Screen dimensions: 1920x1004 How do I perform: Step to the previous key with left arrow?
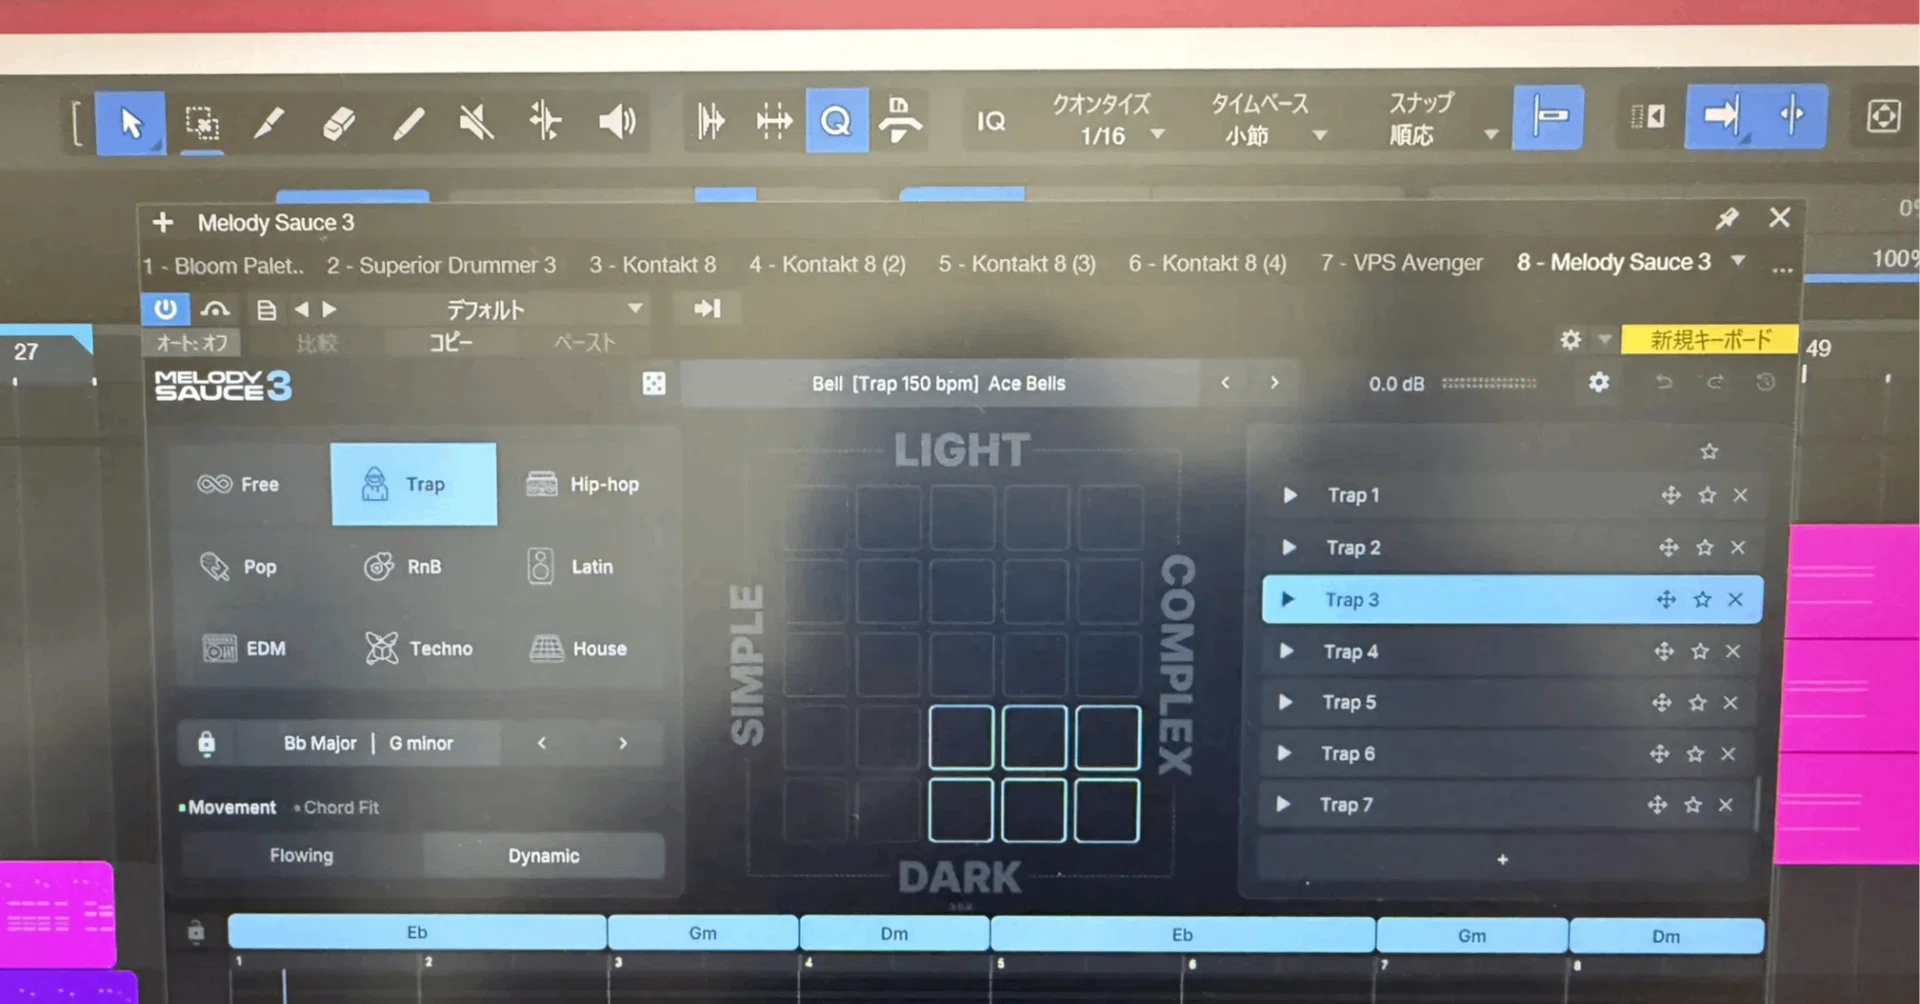pyautogui.click(x=542, y=743)
